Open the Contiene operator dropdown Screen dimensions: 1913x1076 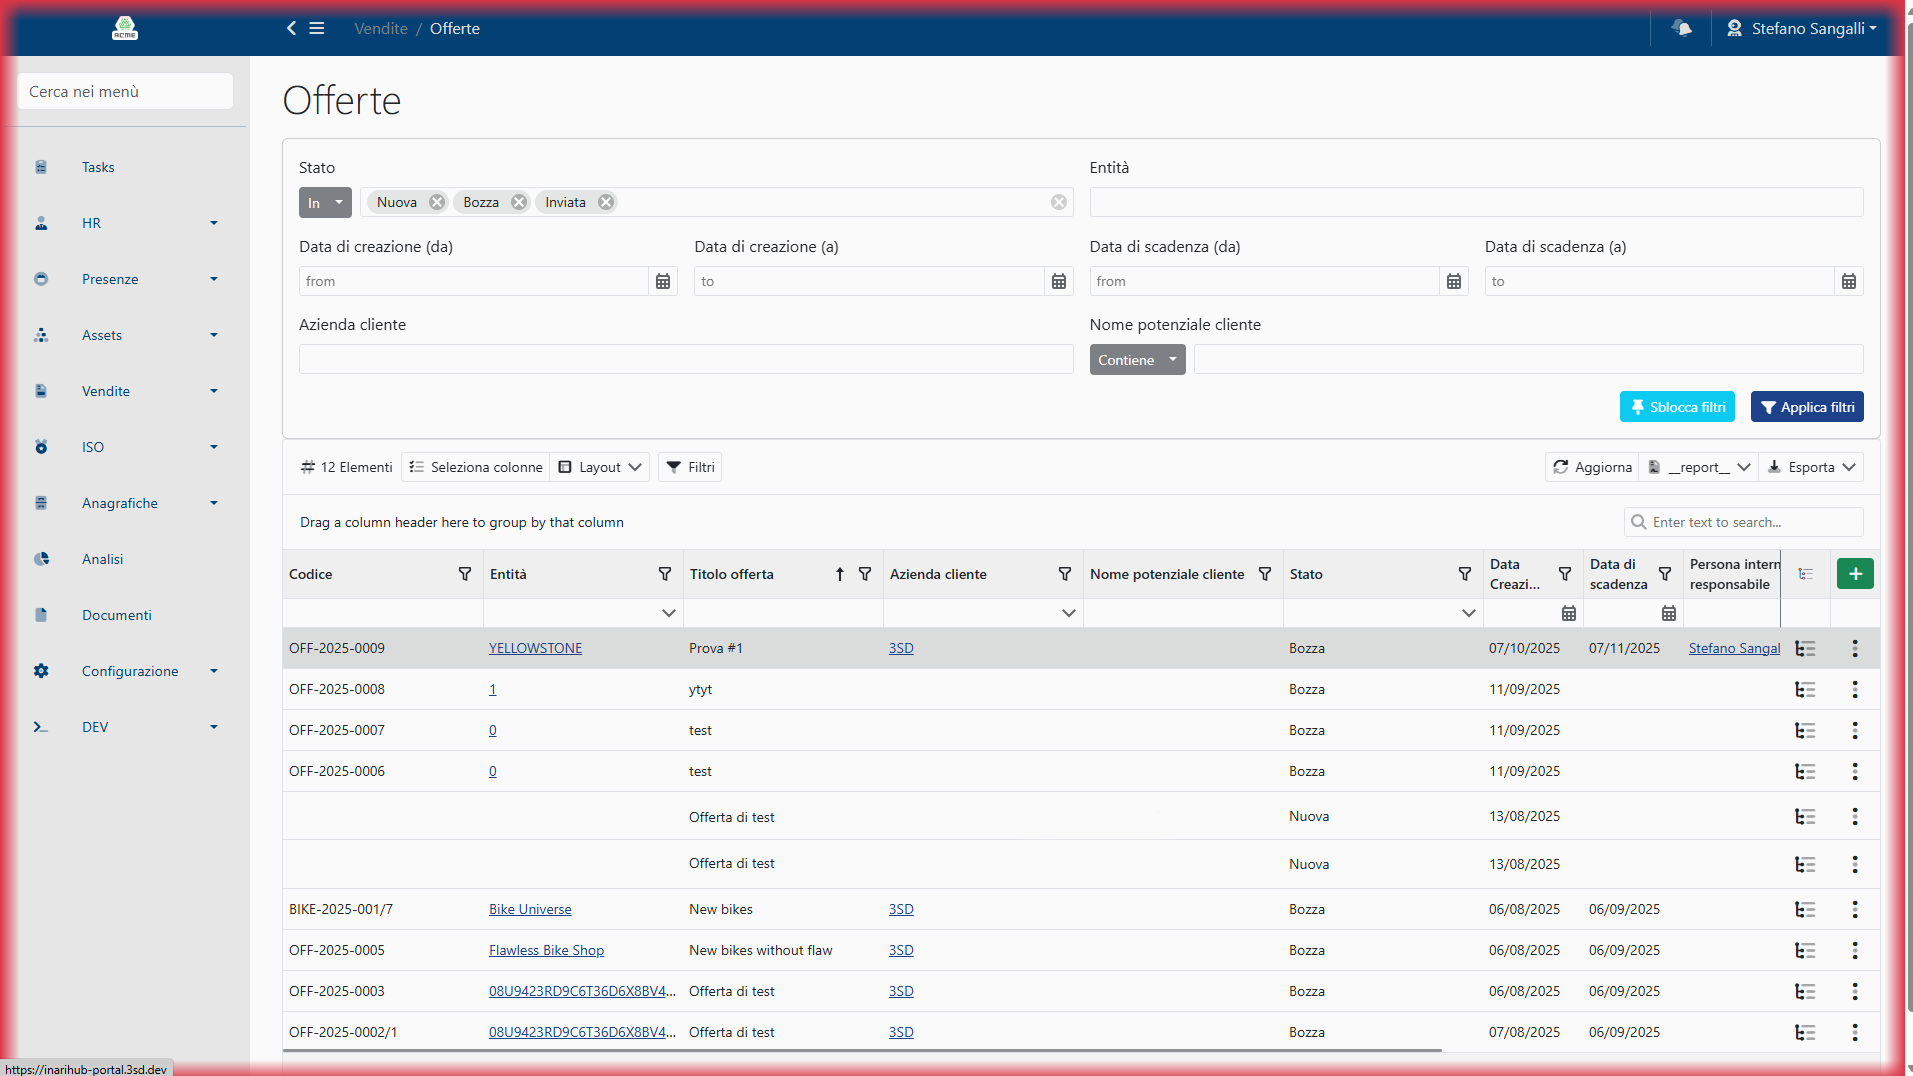click(1137, 360)
